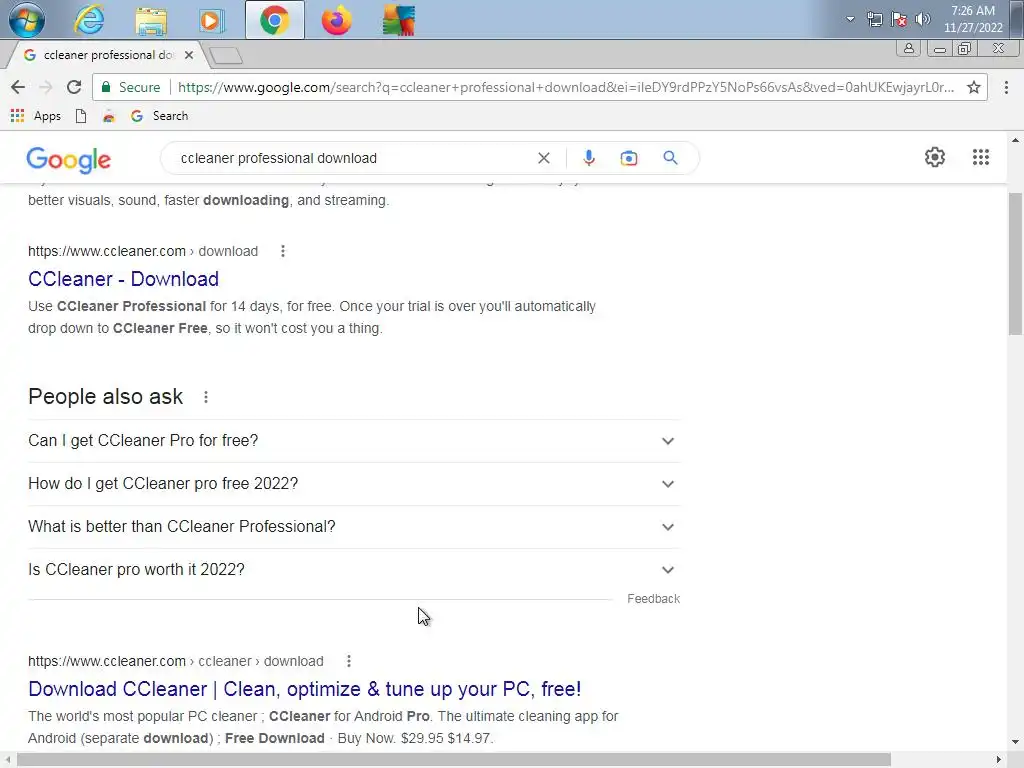The image size is (1024, 768).
Task: Expand How do I get CCleaner pro free 2022?
Action: [354, 484]
